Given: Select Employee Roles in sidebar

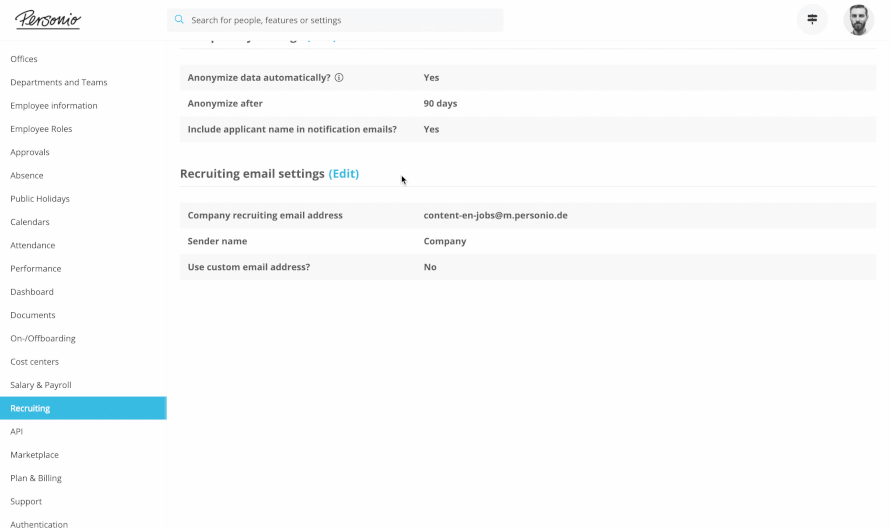Looking at the screenshot, I should pyautogui.click(x=41, y=129).
